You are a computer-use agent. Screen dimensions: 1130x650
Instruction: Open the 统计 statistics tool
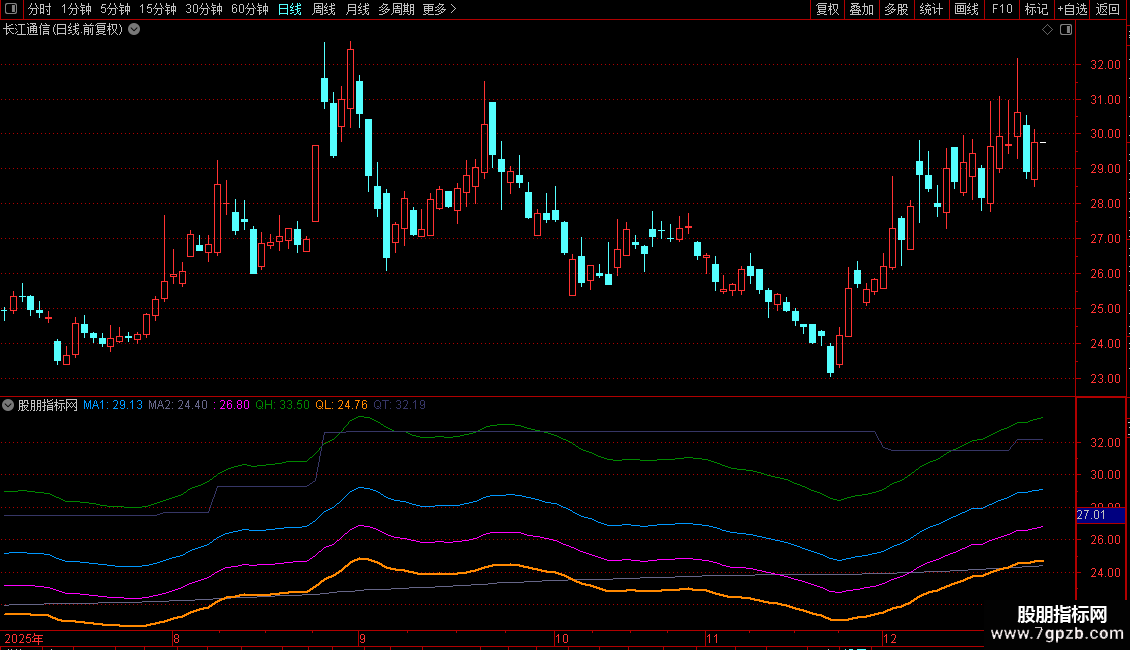pos(931,9)
